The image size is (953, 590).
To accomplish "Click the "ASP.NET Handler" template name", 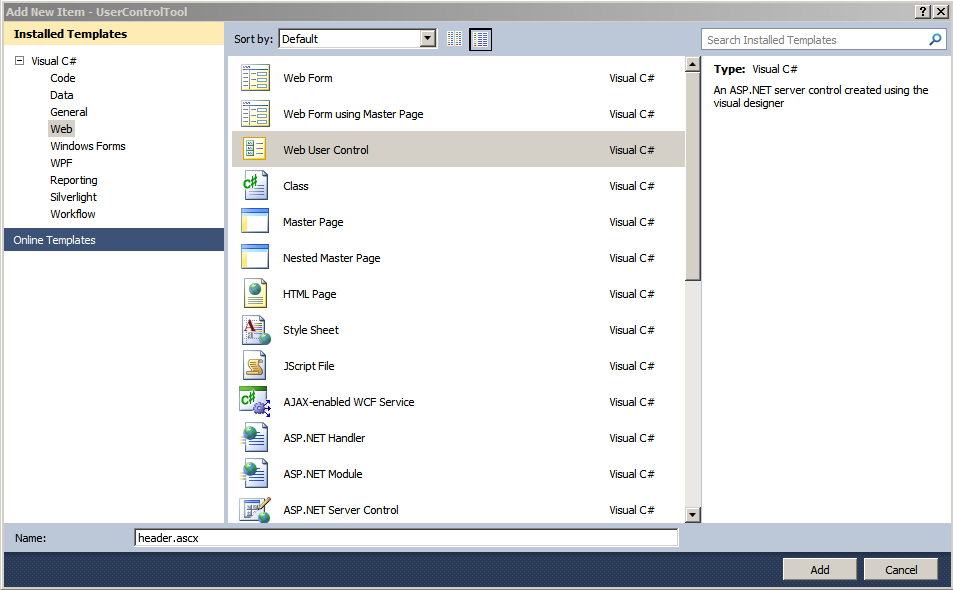I will coord(324,437).
